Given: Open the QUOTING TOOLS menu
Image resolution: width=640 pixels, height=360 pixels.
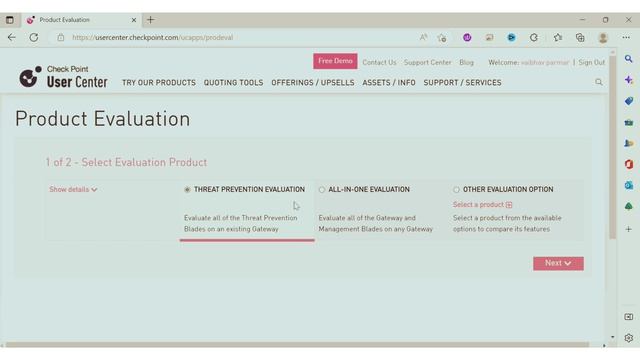Looking at the screenshot, I should point(233,83).
